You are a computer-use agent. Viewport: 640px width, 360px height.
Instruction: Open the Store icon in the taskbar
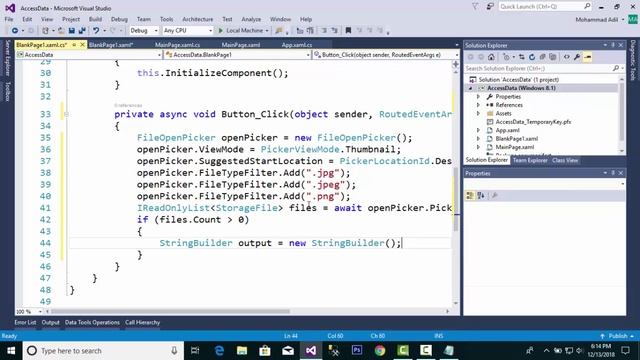click(265, 351)
